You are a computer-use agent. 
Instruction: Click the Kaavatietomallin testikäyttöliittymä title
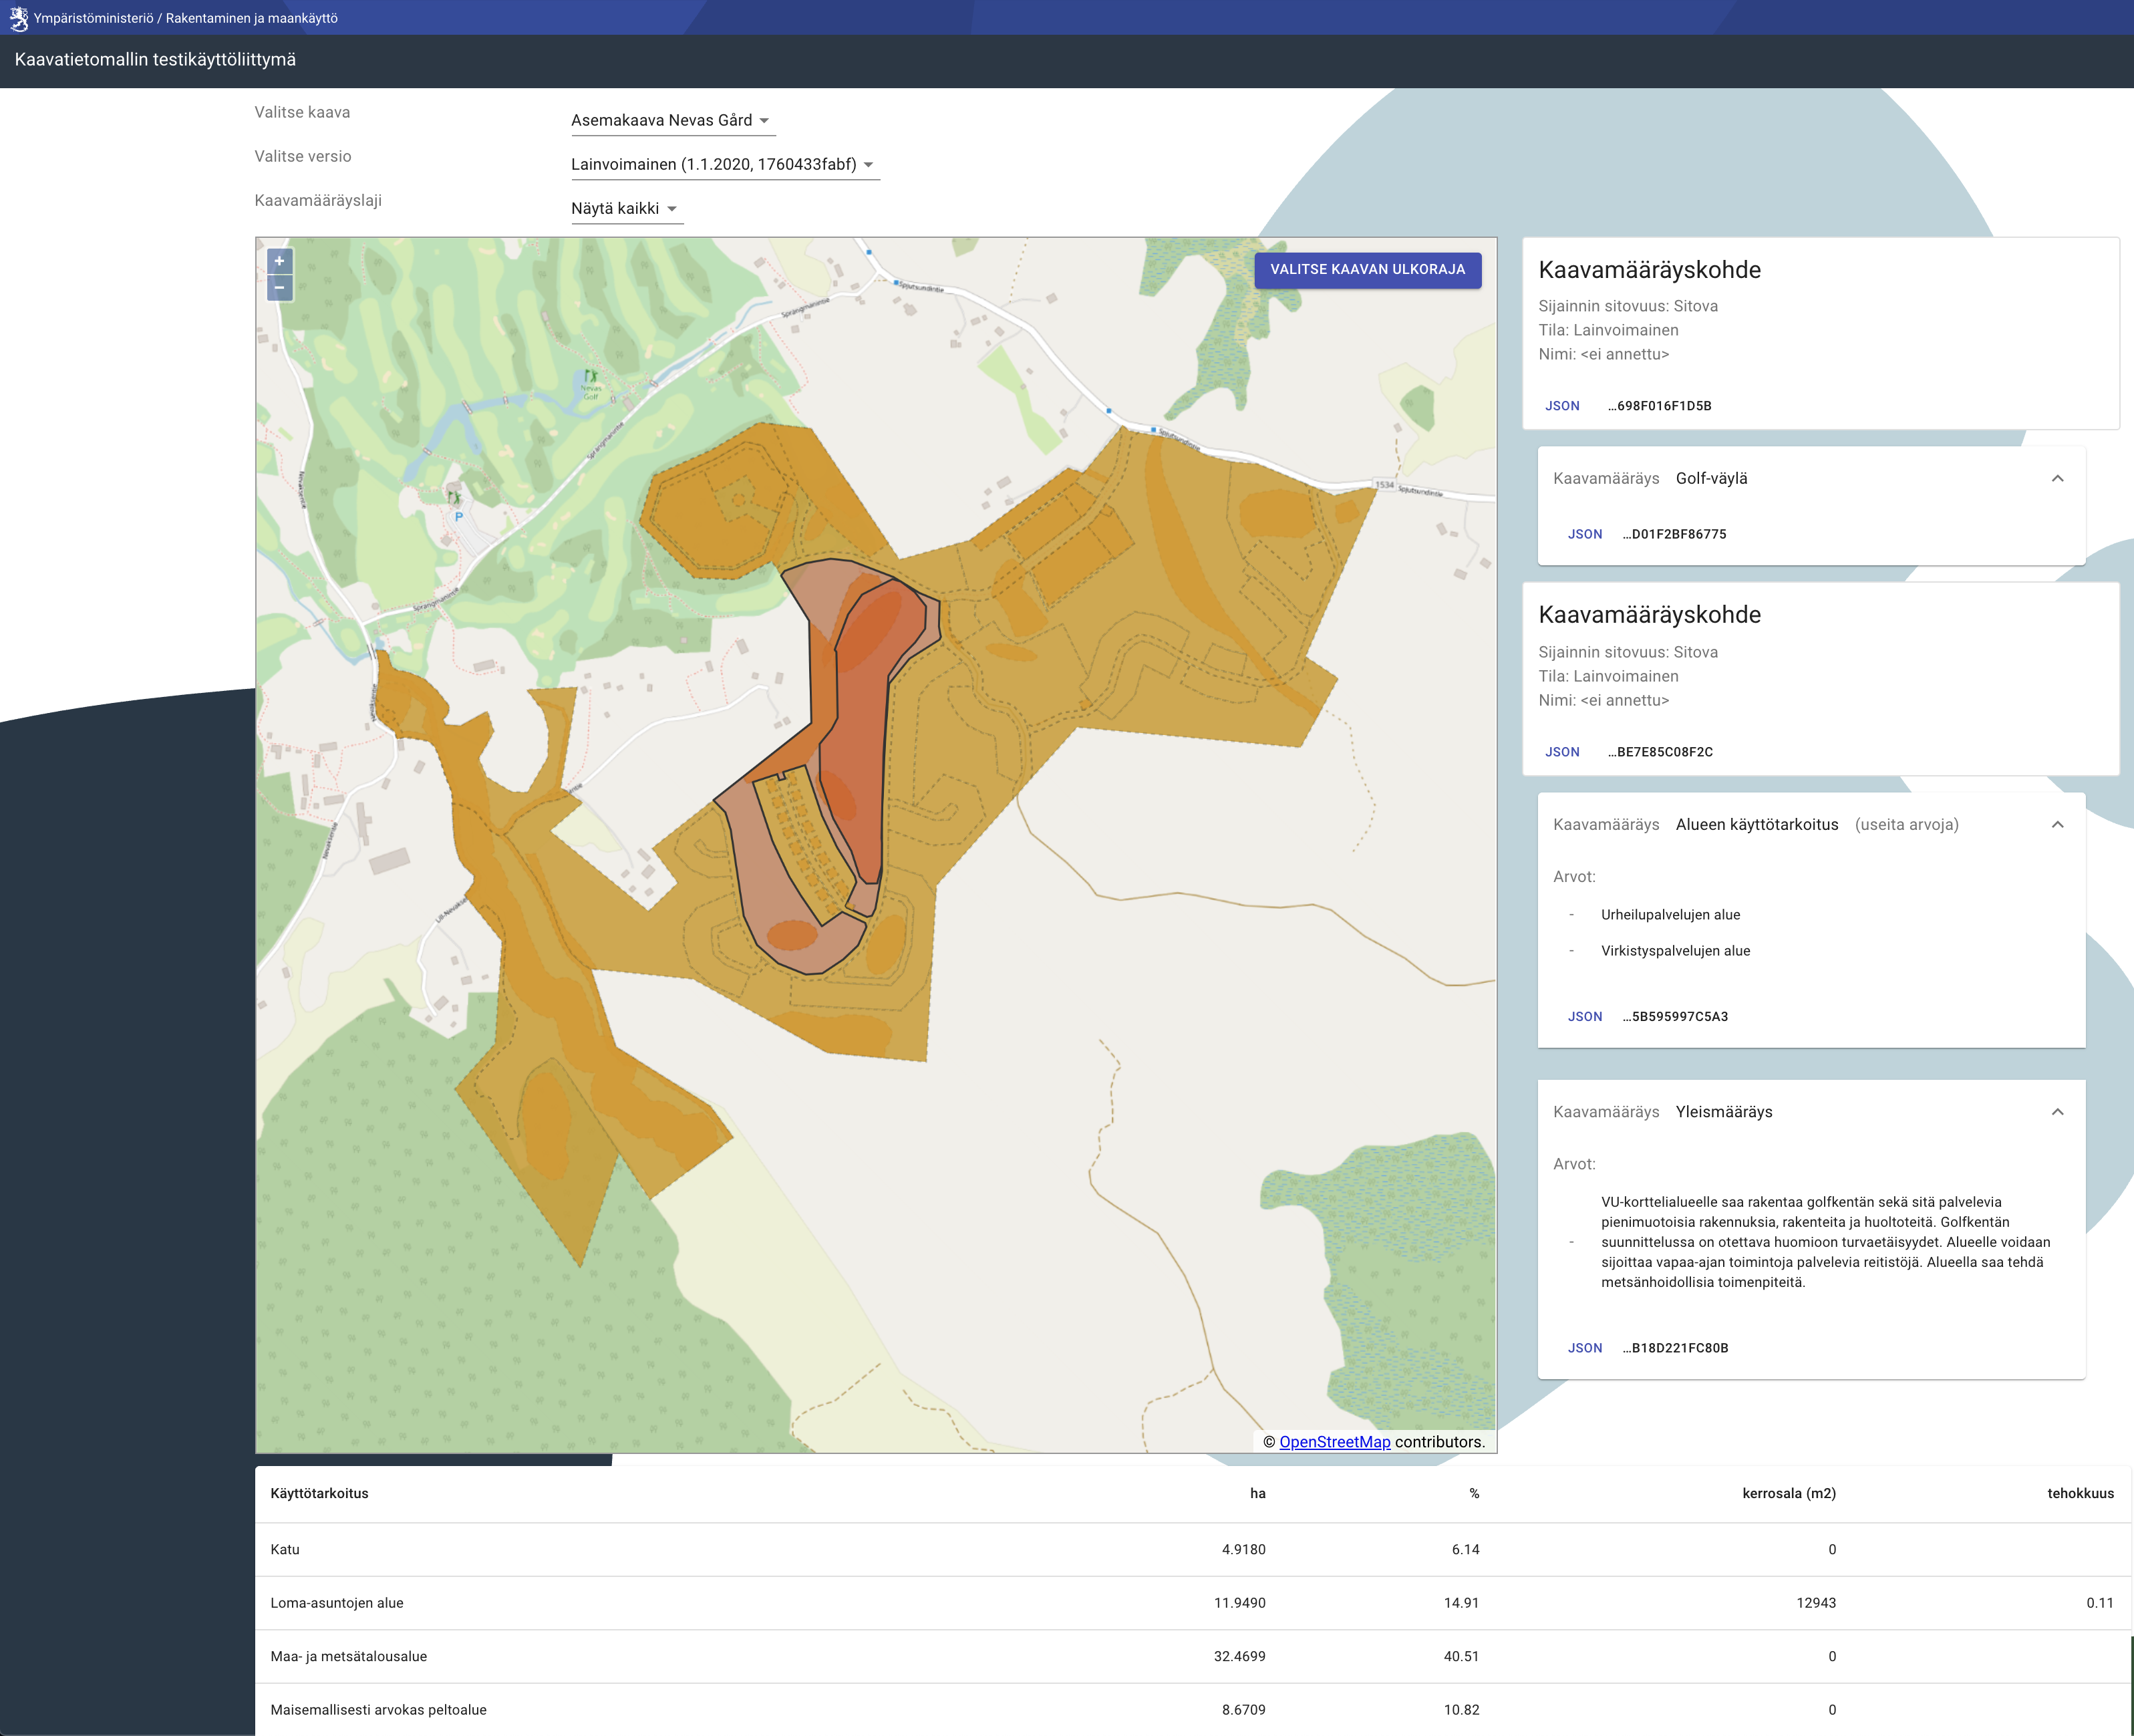[155, 60]
